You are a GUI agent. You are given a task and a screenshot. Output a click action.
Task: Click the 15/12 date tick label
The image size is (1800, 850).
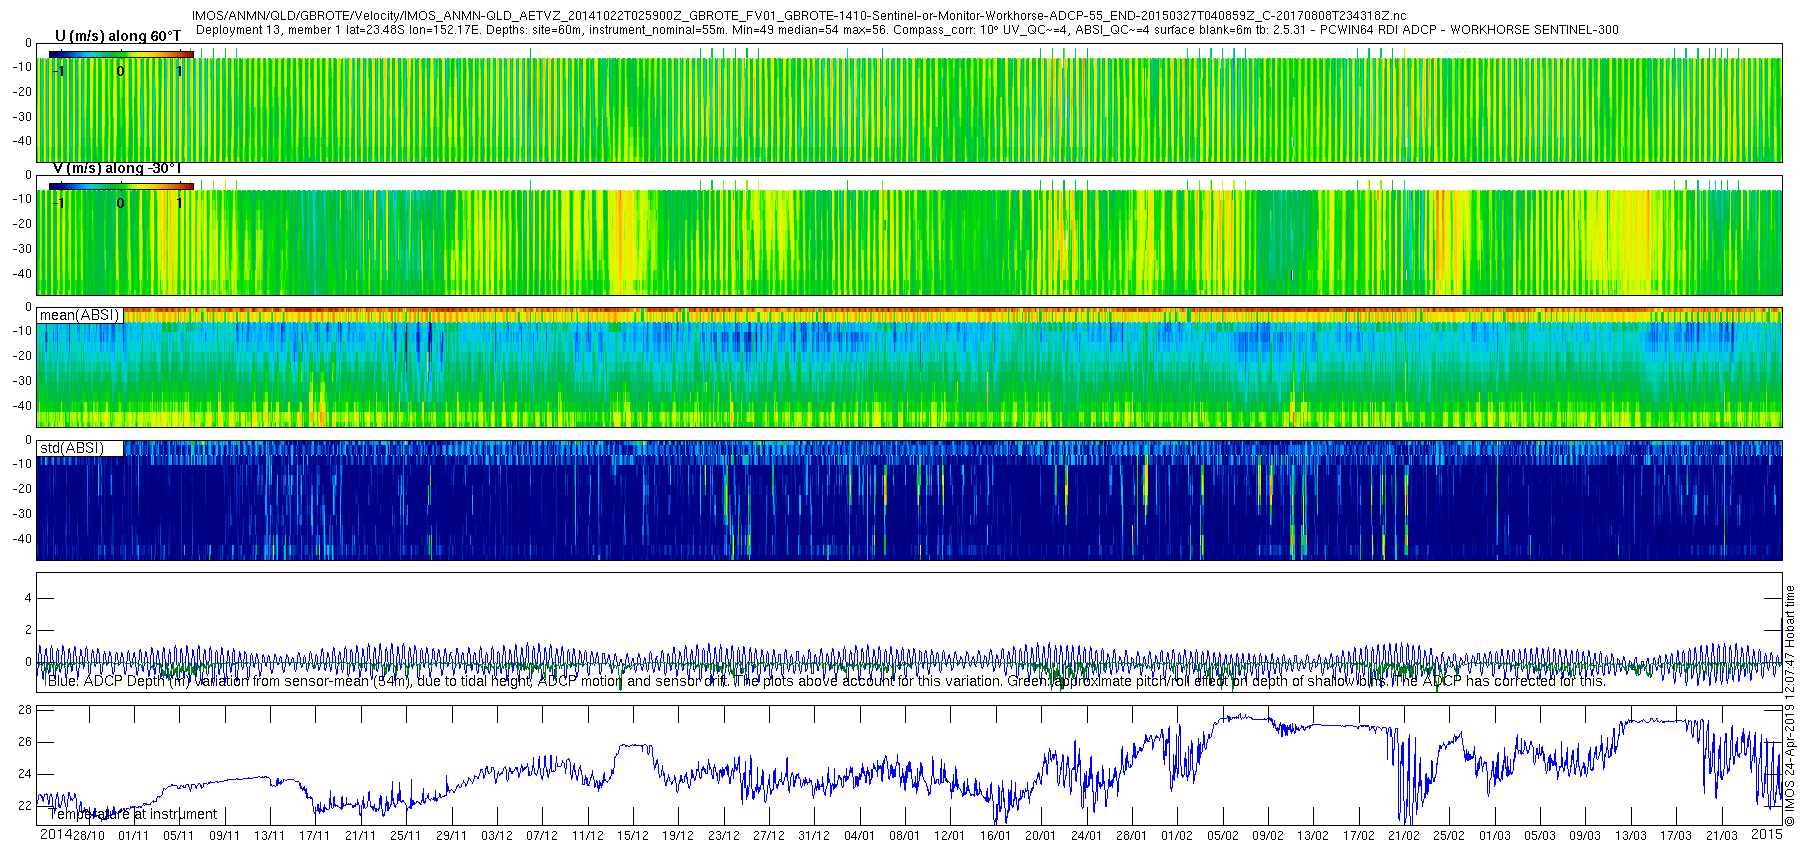(x=633, y=836)
